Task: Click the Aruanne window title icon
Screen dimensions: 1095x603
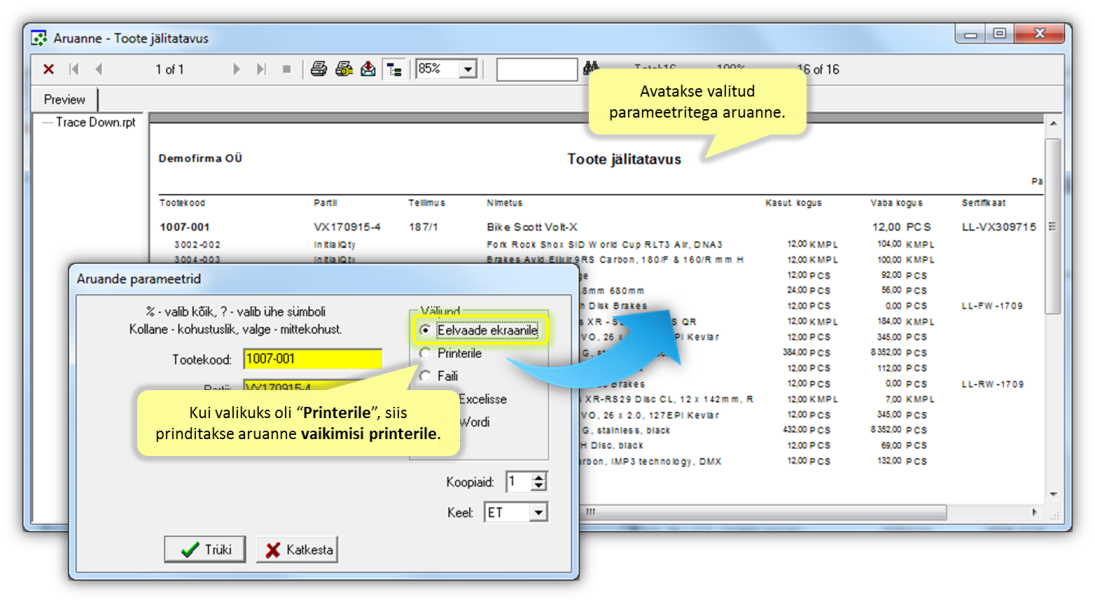Action: pyautogui.click(x=39, y=38)
